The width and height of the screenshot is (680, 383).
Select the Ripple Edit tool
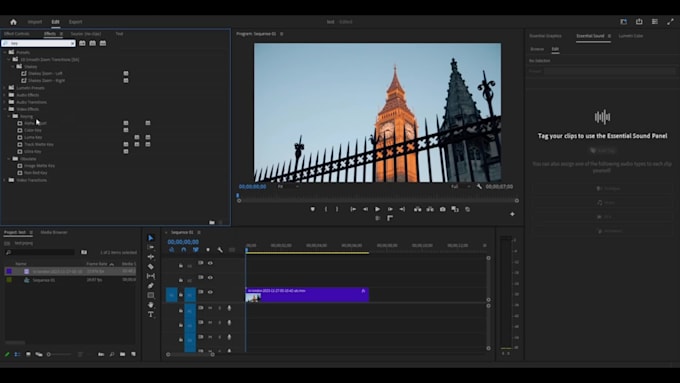[150, 257]
